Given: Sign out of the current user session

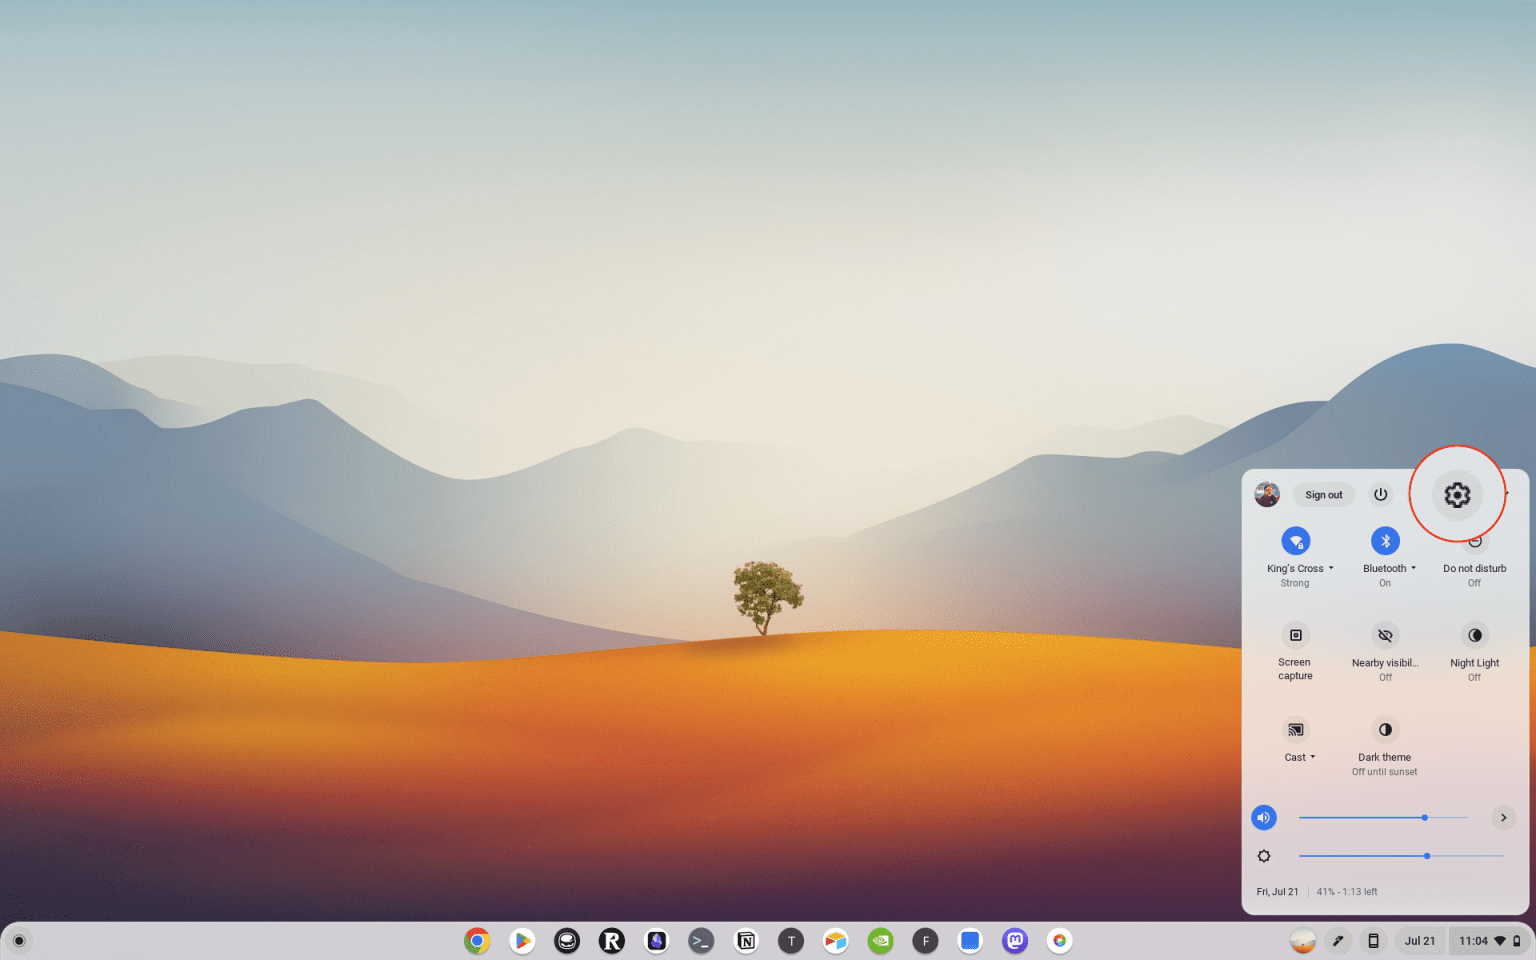Looking at the screenshot, I should [1323, 494].
